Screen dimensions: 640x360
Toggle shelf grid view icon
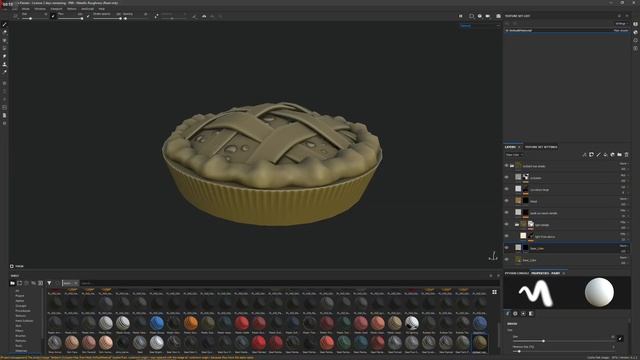tap(494, 292)
